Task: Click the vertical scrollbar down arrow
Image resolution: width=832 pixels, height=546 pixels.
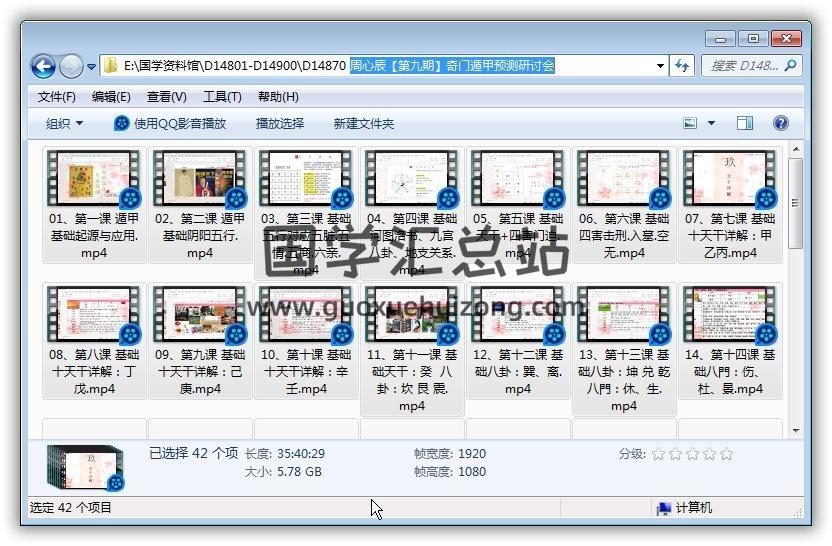Action: point(796,431)
